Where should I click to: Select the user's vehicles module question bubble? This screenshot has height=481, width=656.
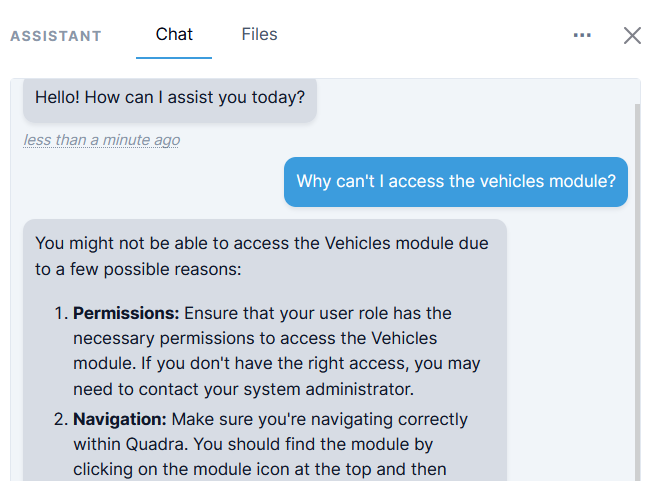click(455, 182)
